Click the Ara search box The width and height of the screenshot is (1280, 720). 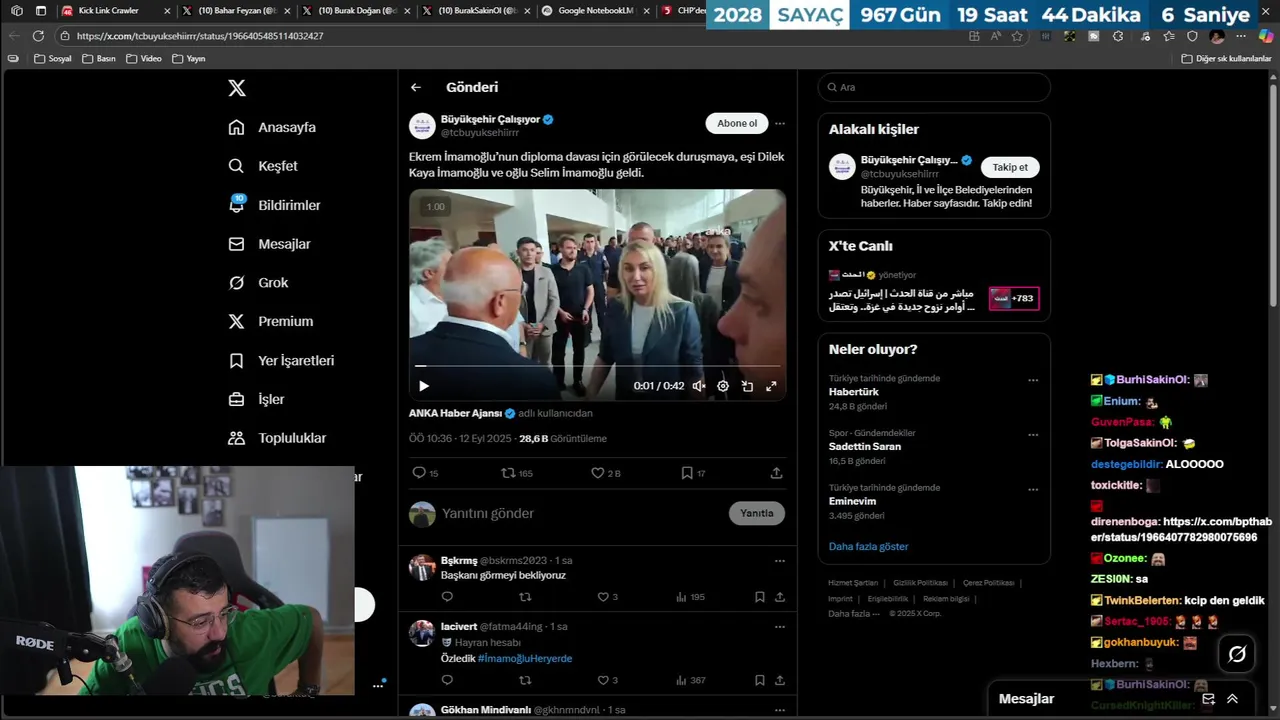coord(934,87)
